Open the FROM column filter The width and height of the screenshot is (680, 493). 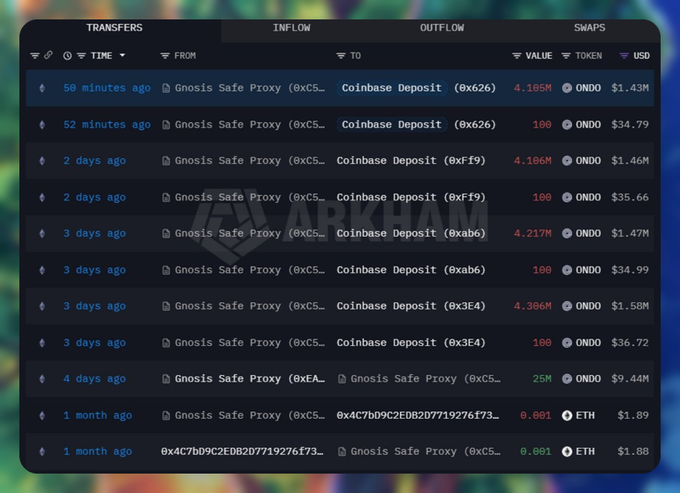tap(165, 56)
